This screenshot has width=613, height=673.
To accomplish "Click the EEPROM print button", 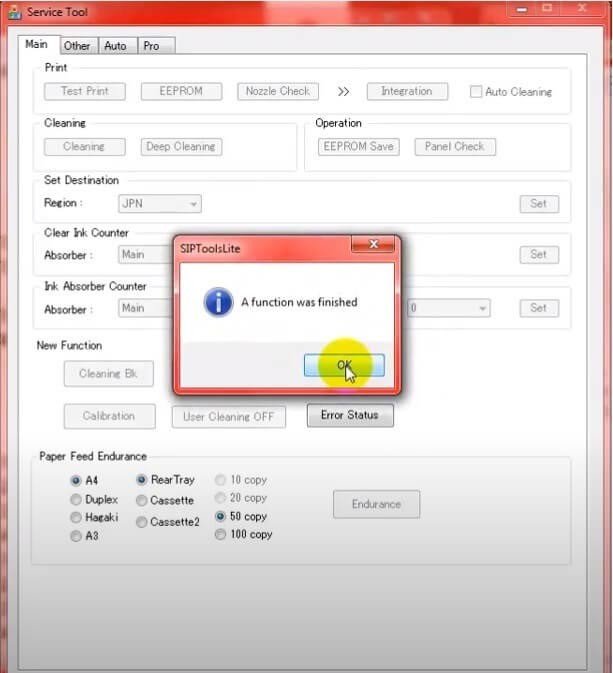I will point(182,91).
